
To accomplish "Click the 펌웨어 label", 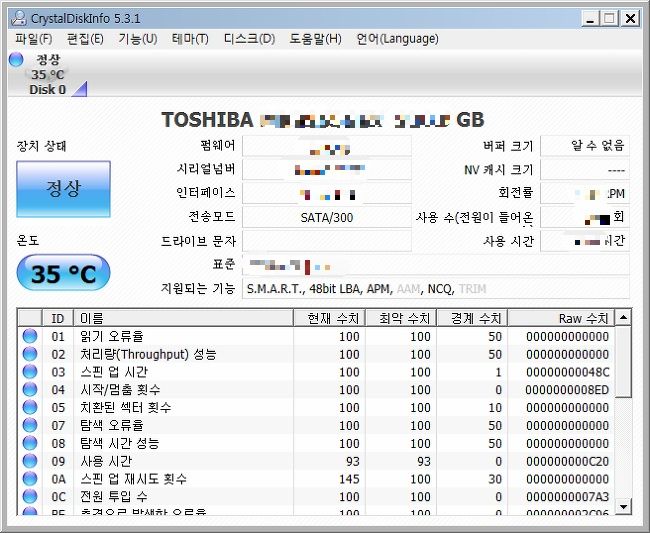I will tap(218, 145).
